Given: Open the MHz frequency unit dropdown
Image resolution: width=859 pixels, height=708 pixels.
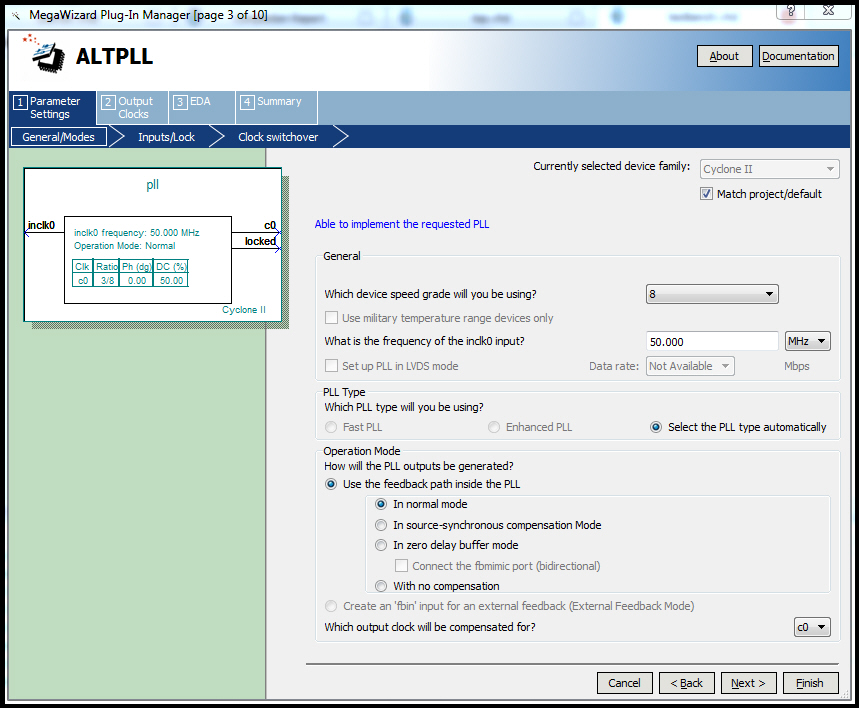Looking at the screenshot, I should (x=808, y=341).
